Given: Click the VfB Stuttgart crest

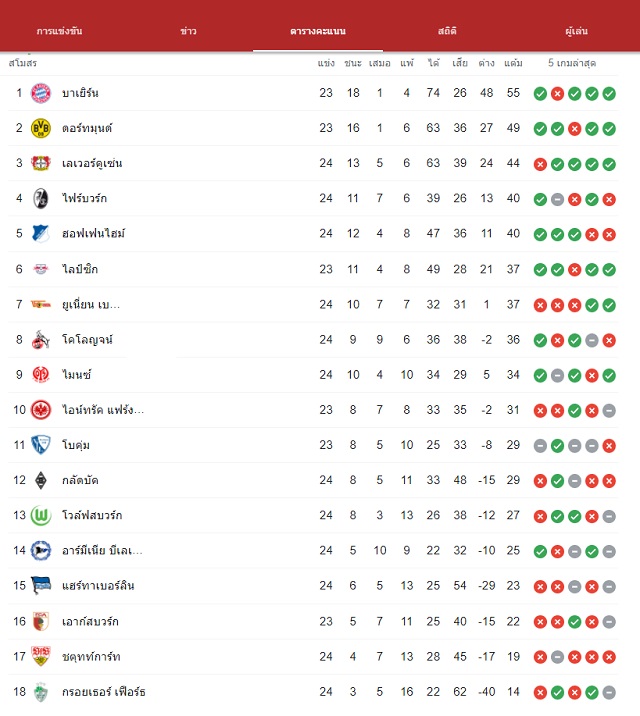Looking at the screenshot, I should click(41, 656).
